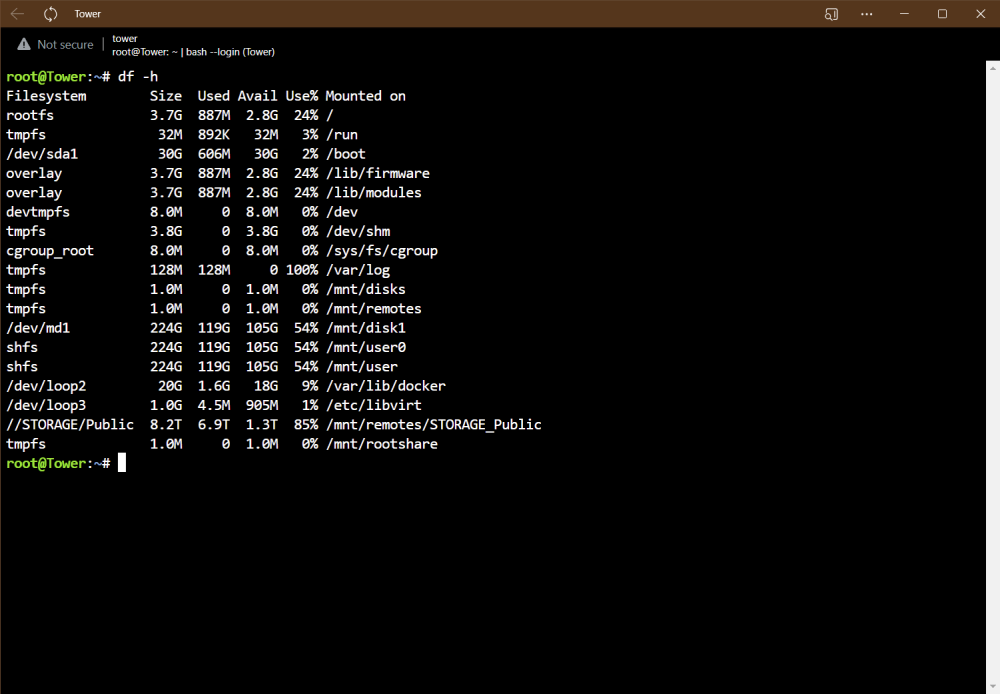
Task: View the Not secure warning icon
Action: [x=24, y=44]
